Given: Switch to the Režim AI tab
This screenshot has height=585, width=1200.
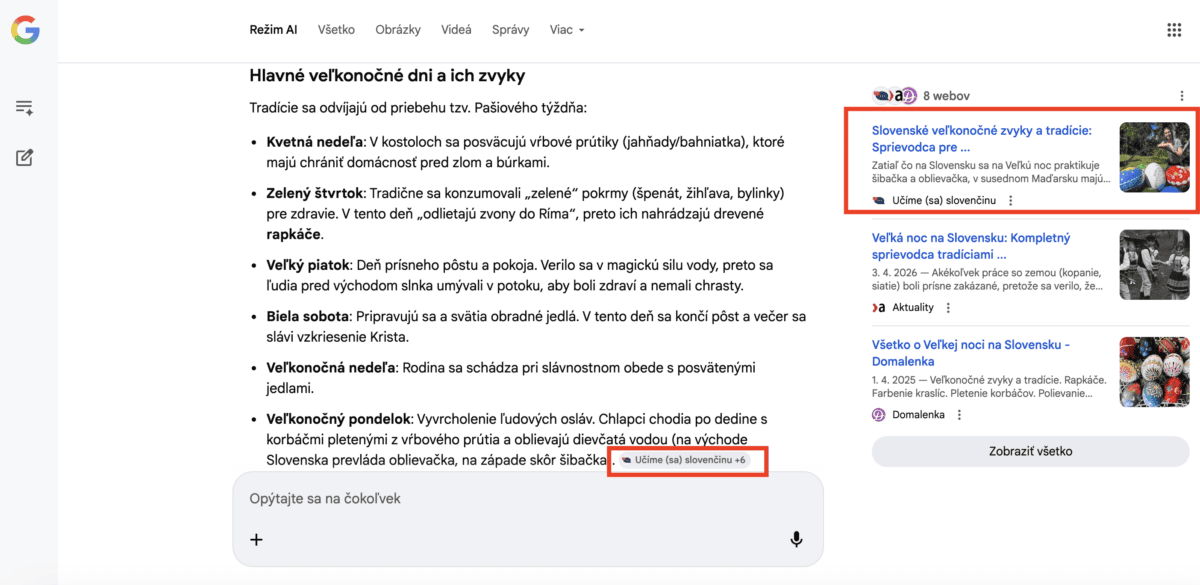Looking at the screenshot, I should coord(273,29).
